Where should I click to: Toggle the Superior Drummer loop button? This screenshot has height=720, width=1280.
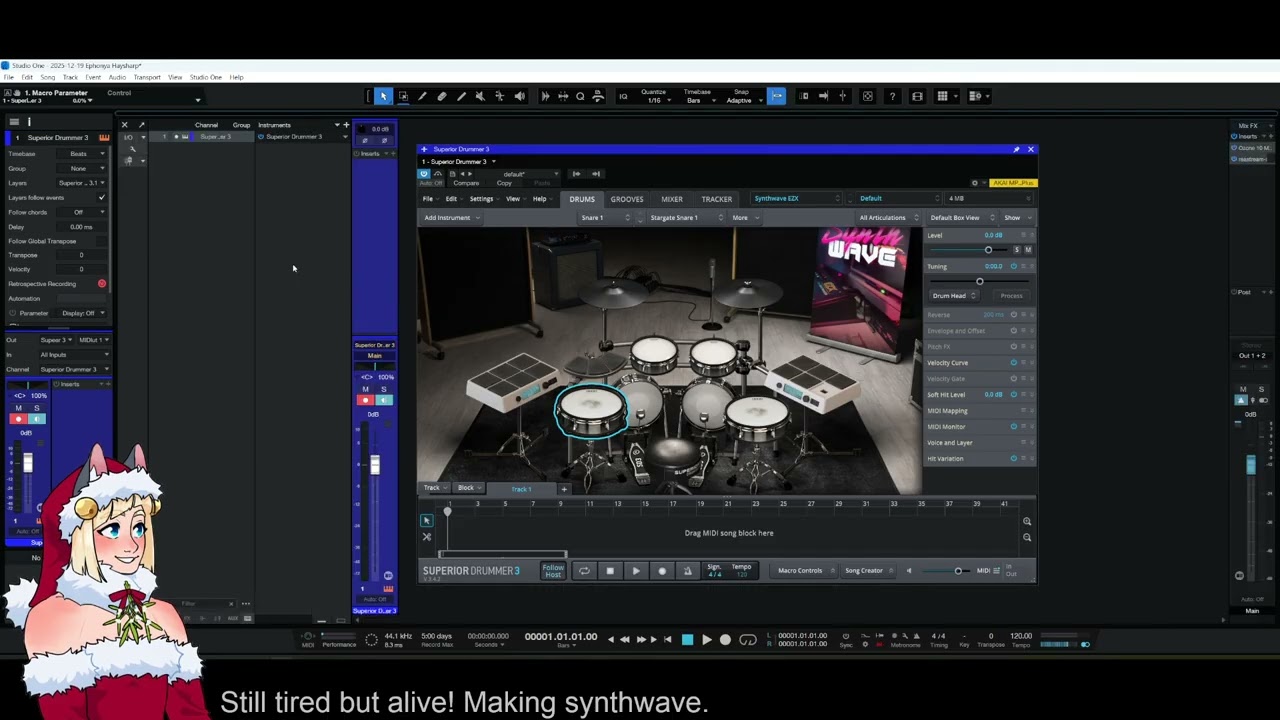point(584,571)
